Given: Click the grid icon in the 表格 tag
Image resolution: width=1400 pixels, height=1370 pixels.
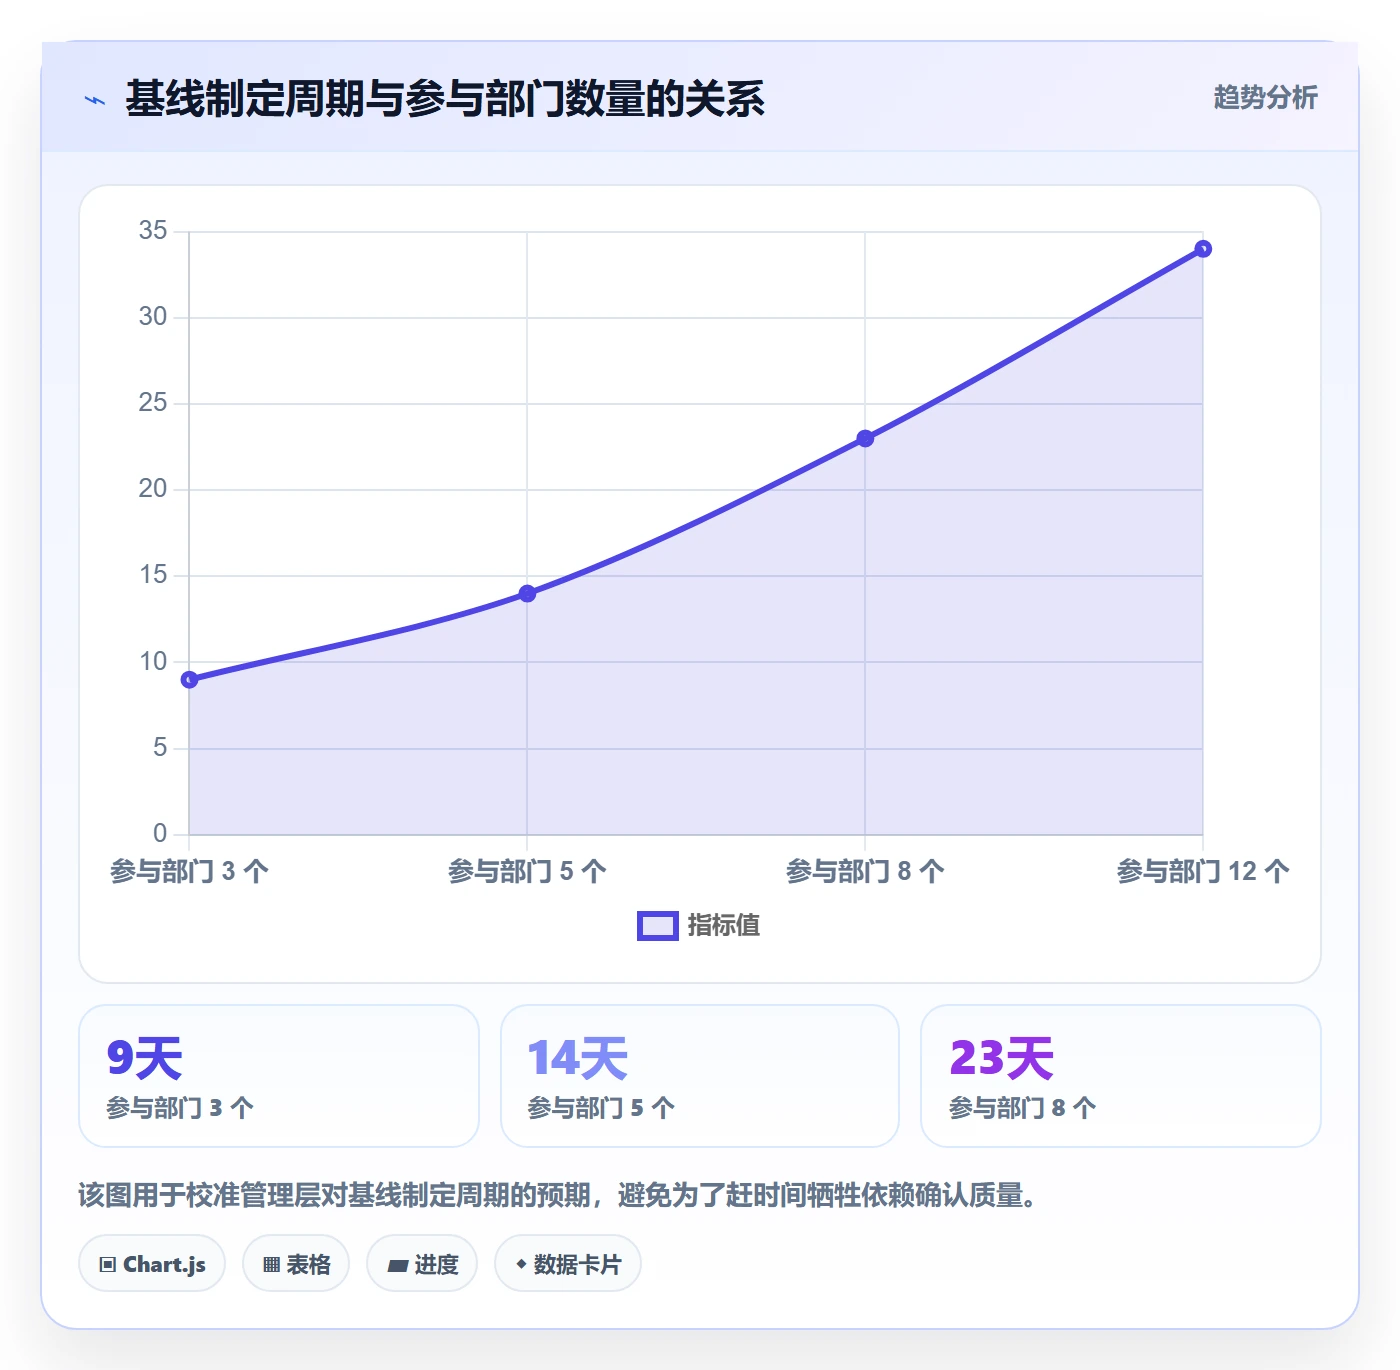Looking at the screenshot, I should [x=271, y=1265].
